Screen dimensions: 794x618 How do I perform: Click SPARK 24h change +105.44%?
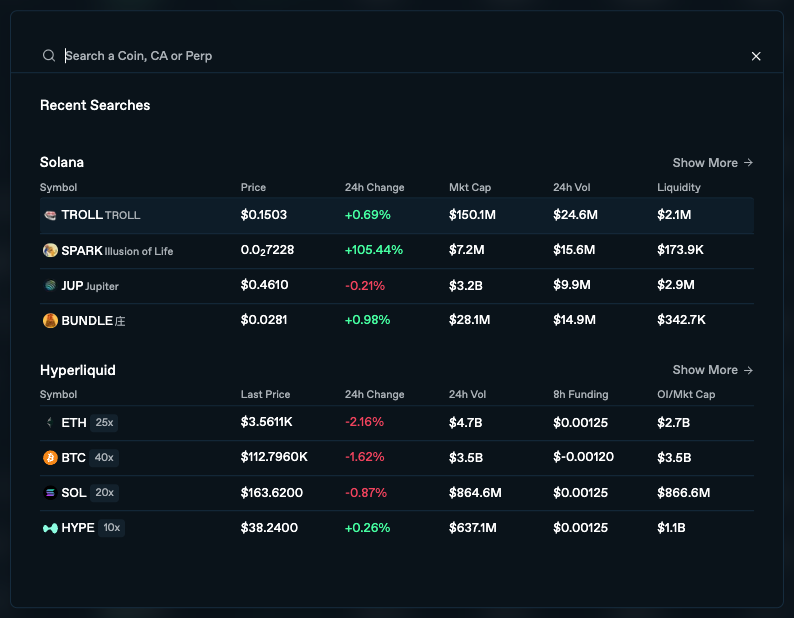click(374, 250)
